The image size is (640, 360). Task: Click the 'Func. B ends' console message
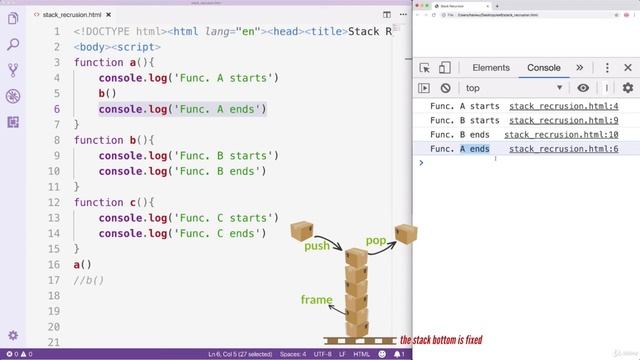click(460, 135)
